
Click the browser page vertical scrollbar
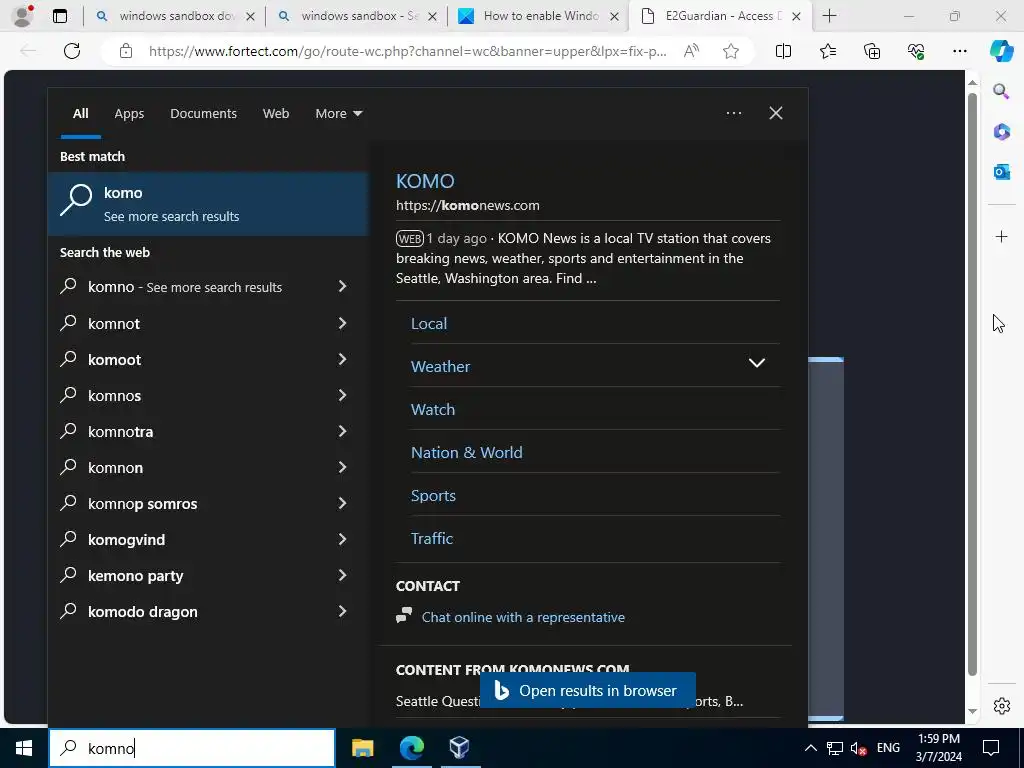pyautogui.click(x=972, y=385)
